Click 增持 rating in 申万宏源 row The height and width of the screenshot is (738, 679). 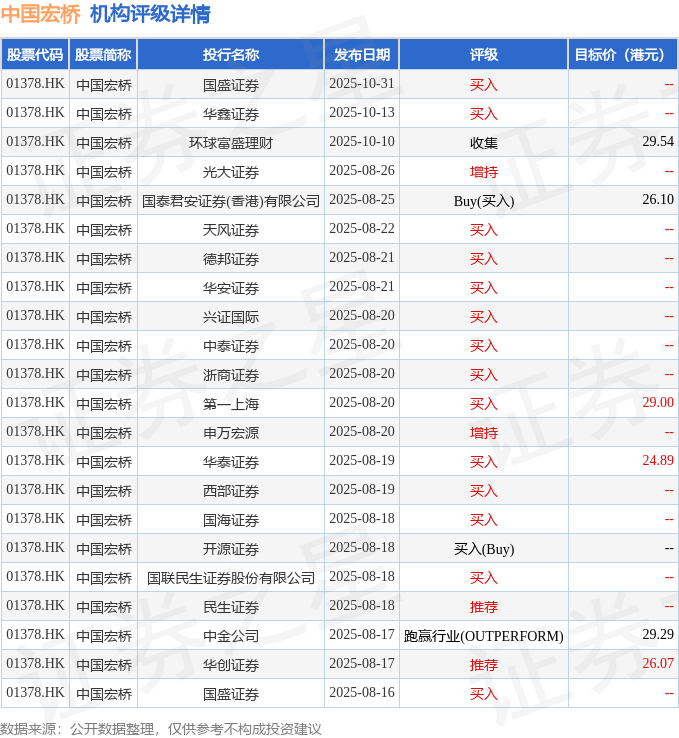coord(484,433)
